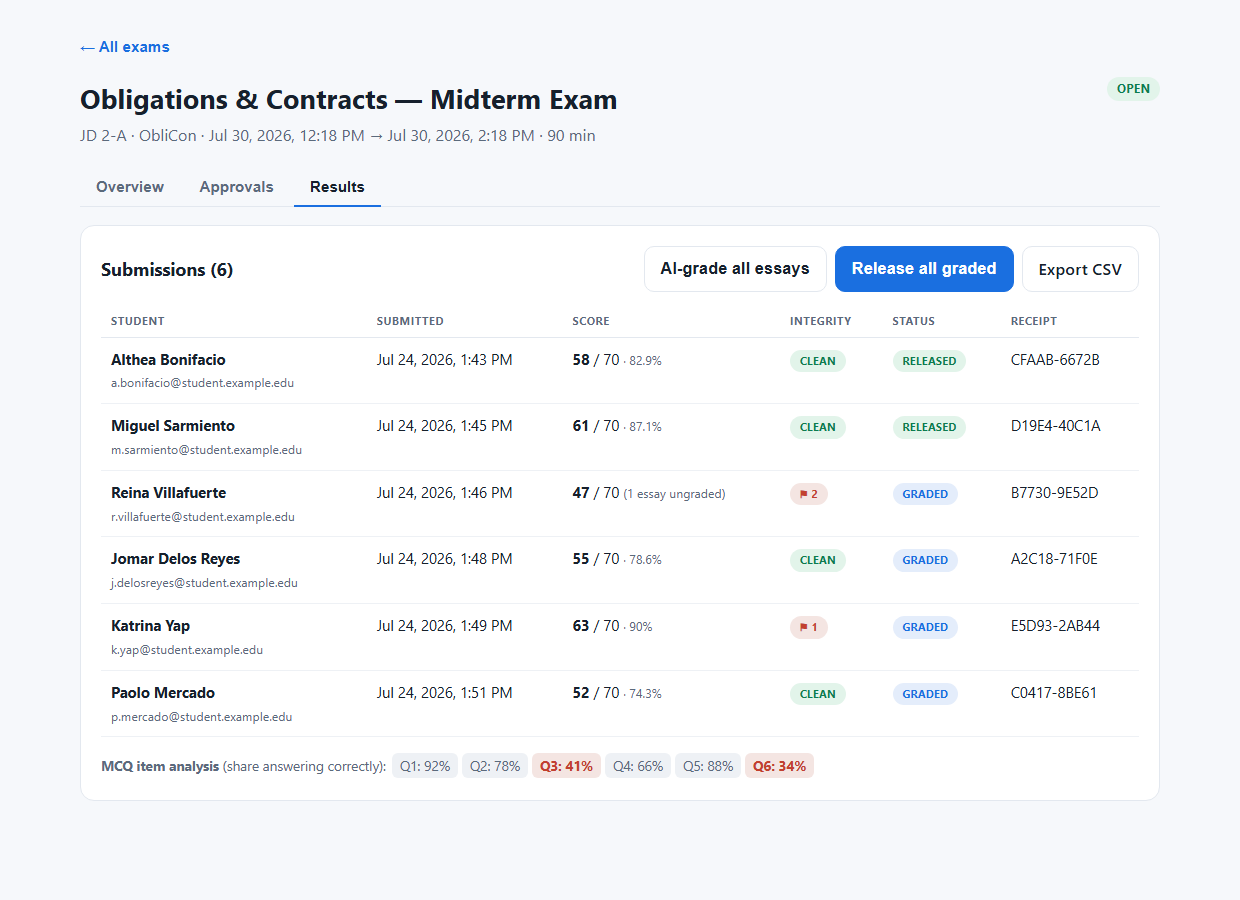
Task: Click email a.bonifacio@student.example.edu
Action: [x=202, y=383]
